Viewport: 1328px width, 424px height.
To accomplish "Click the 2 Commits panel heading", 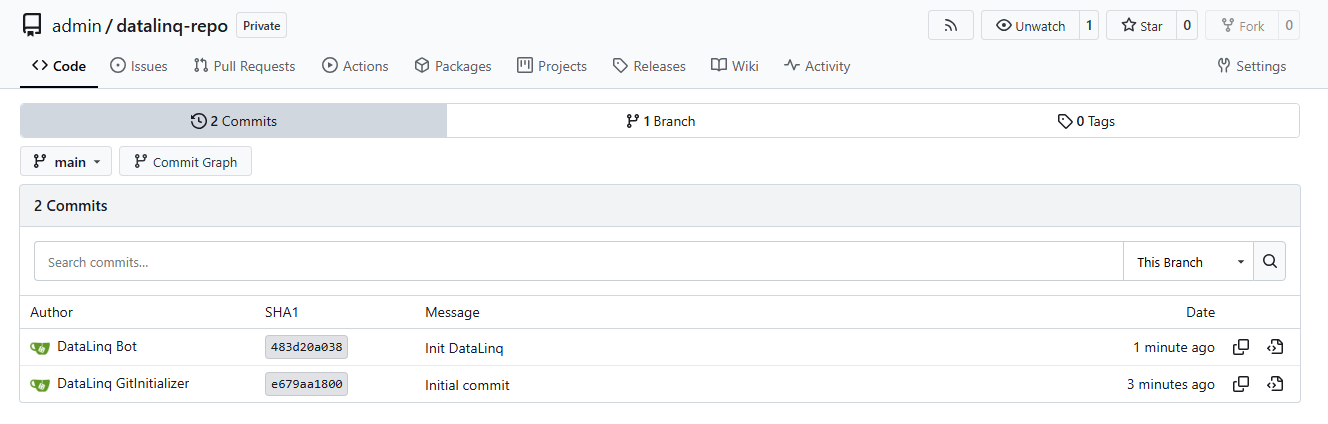I will pyautogui.click(x=71, y=206).
